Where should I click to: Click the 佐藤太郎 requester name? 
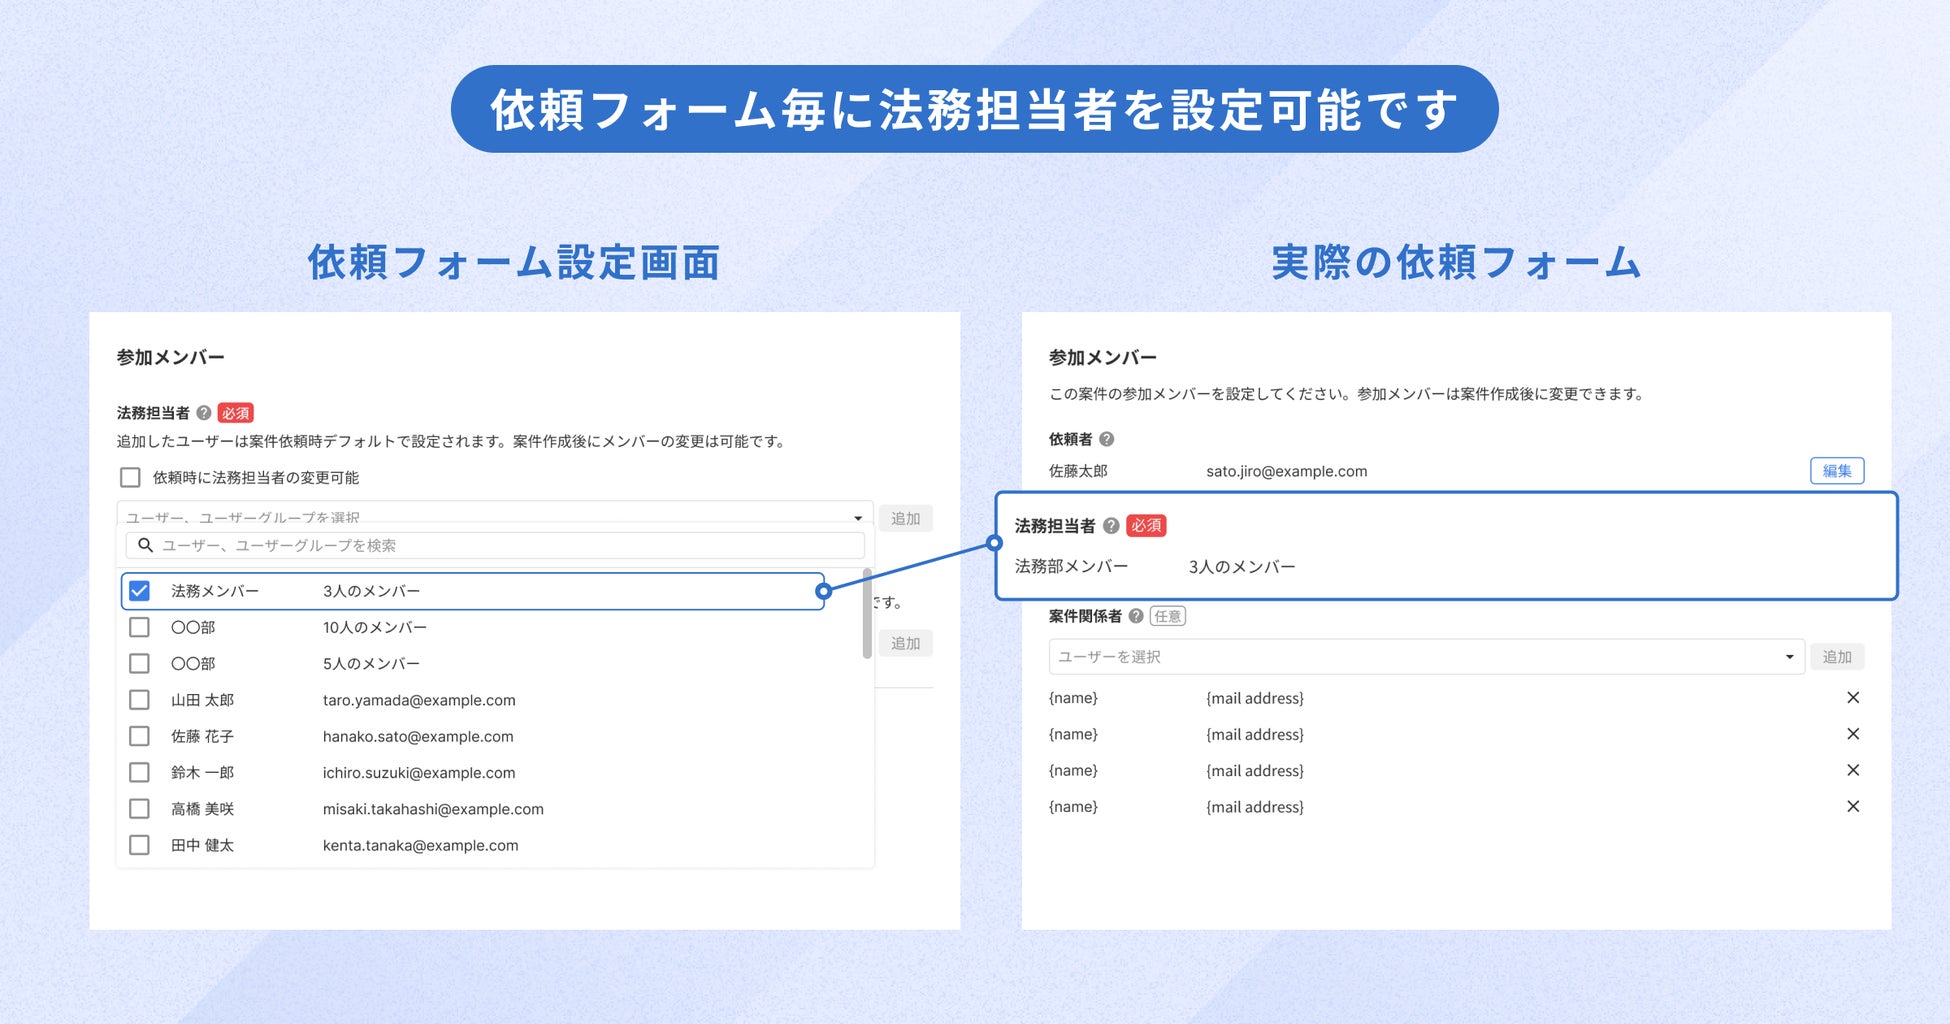(1078, 471)
